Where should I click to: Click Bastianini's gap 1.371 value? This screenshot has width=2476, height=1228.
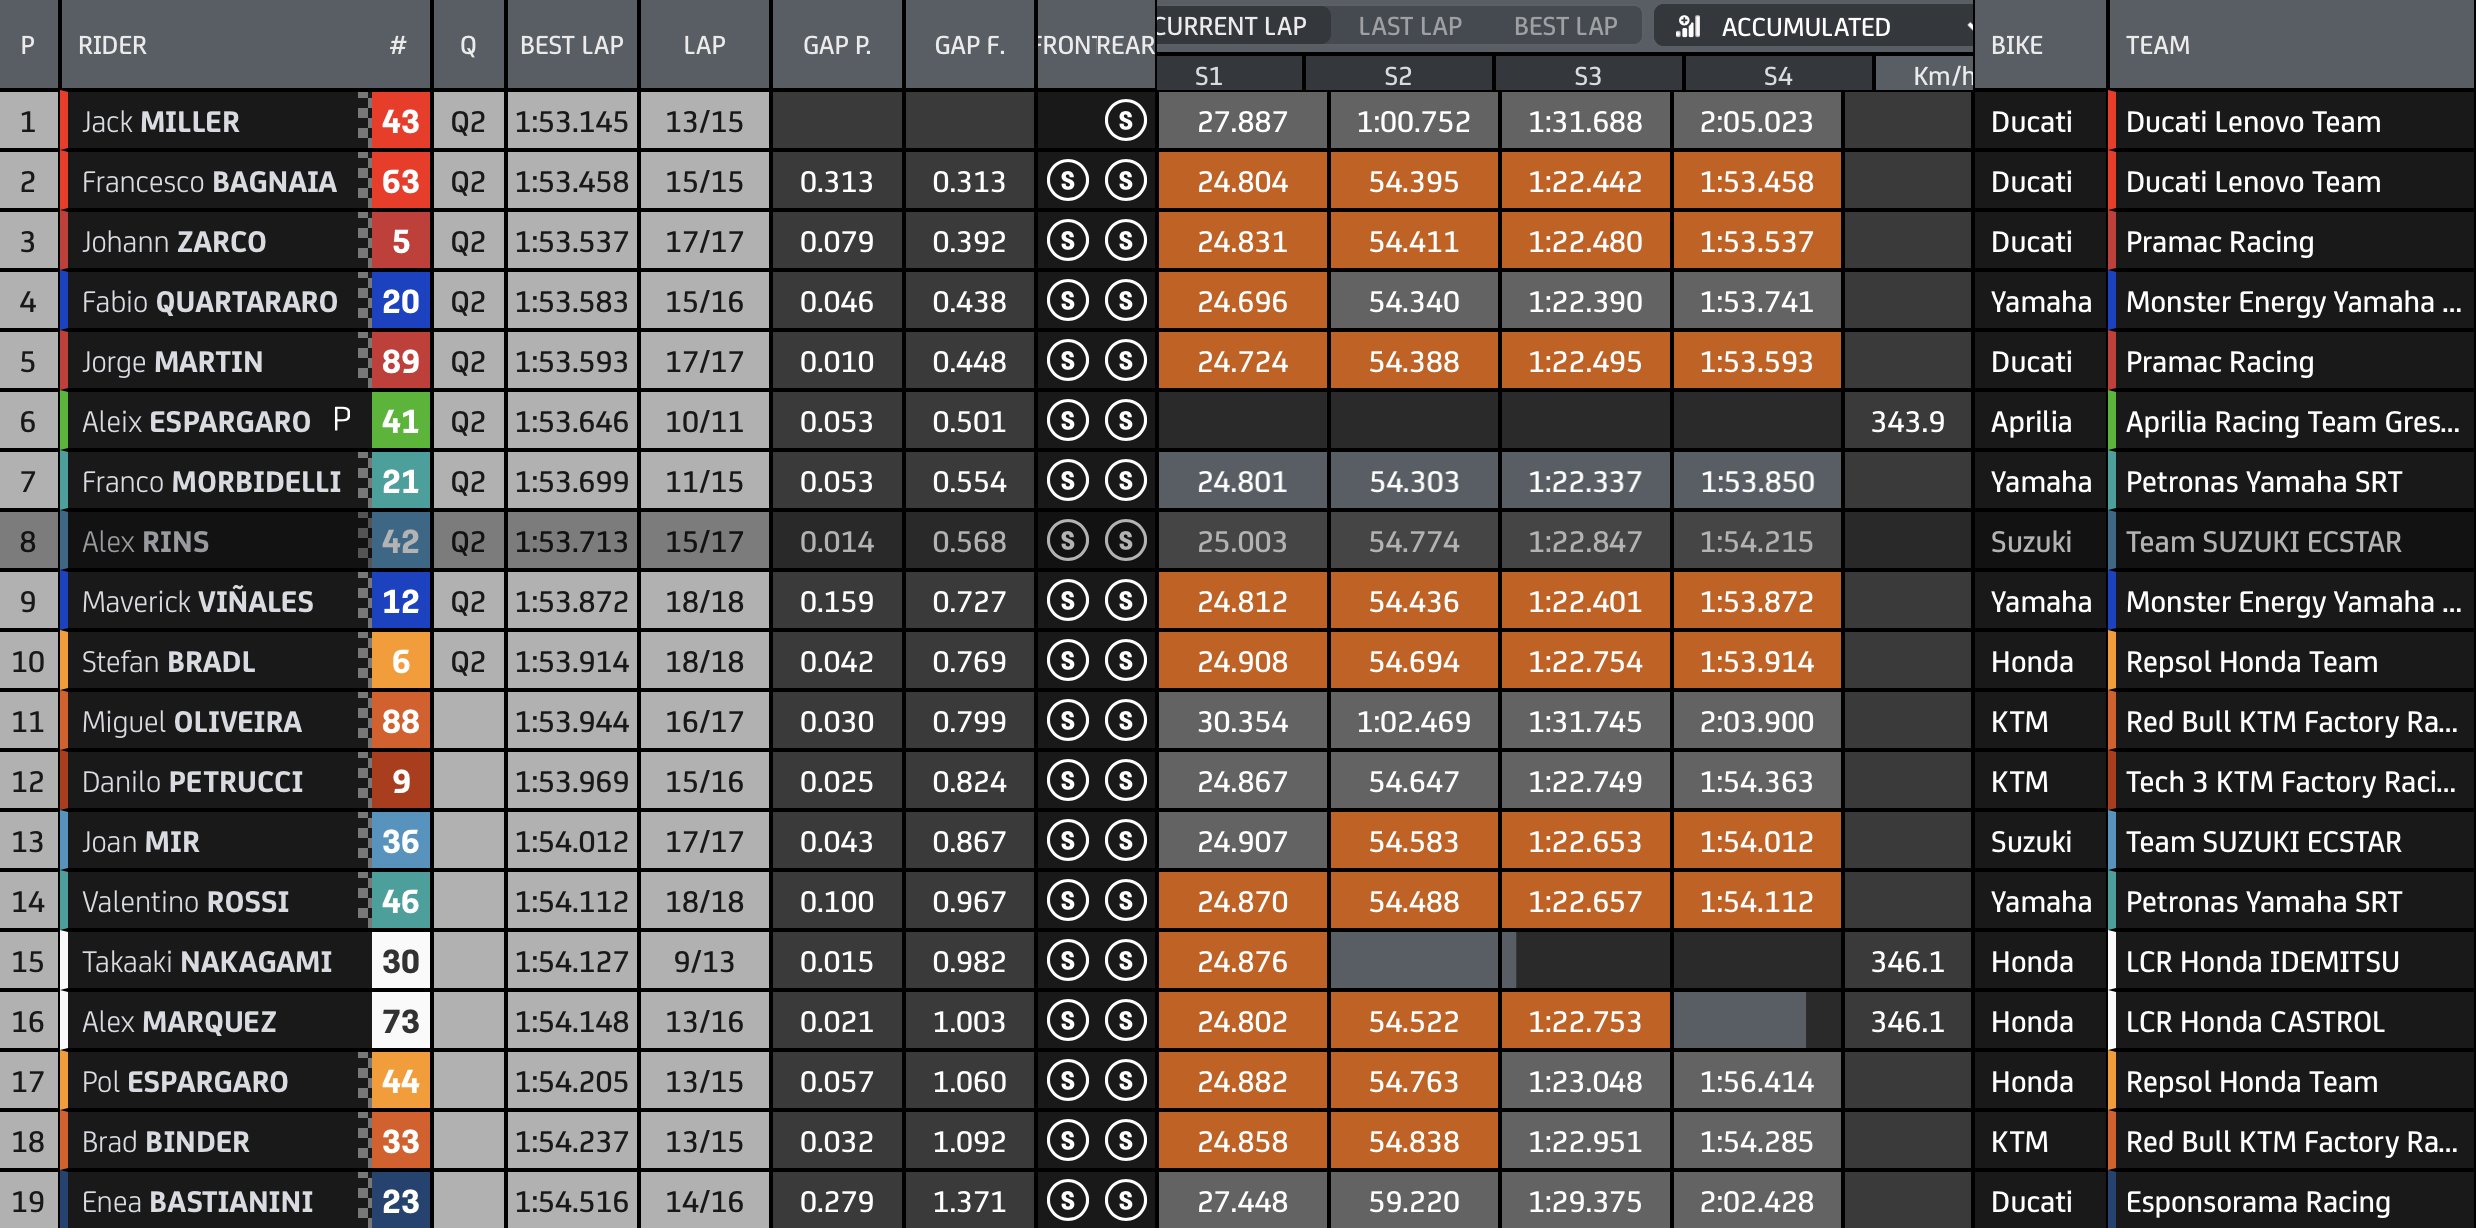point(969,1201)
